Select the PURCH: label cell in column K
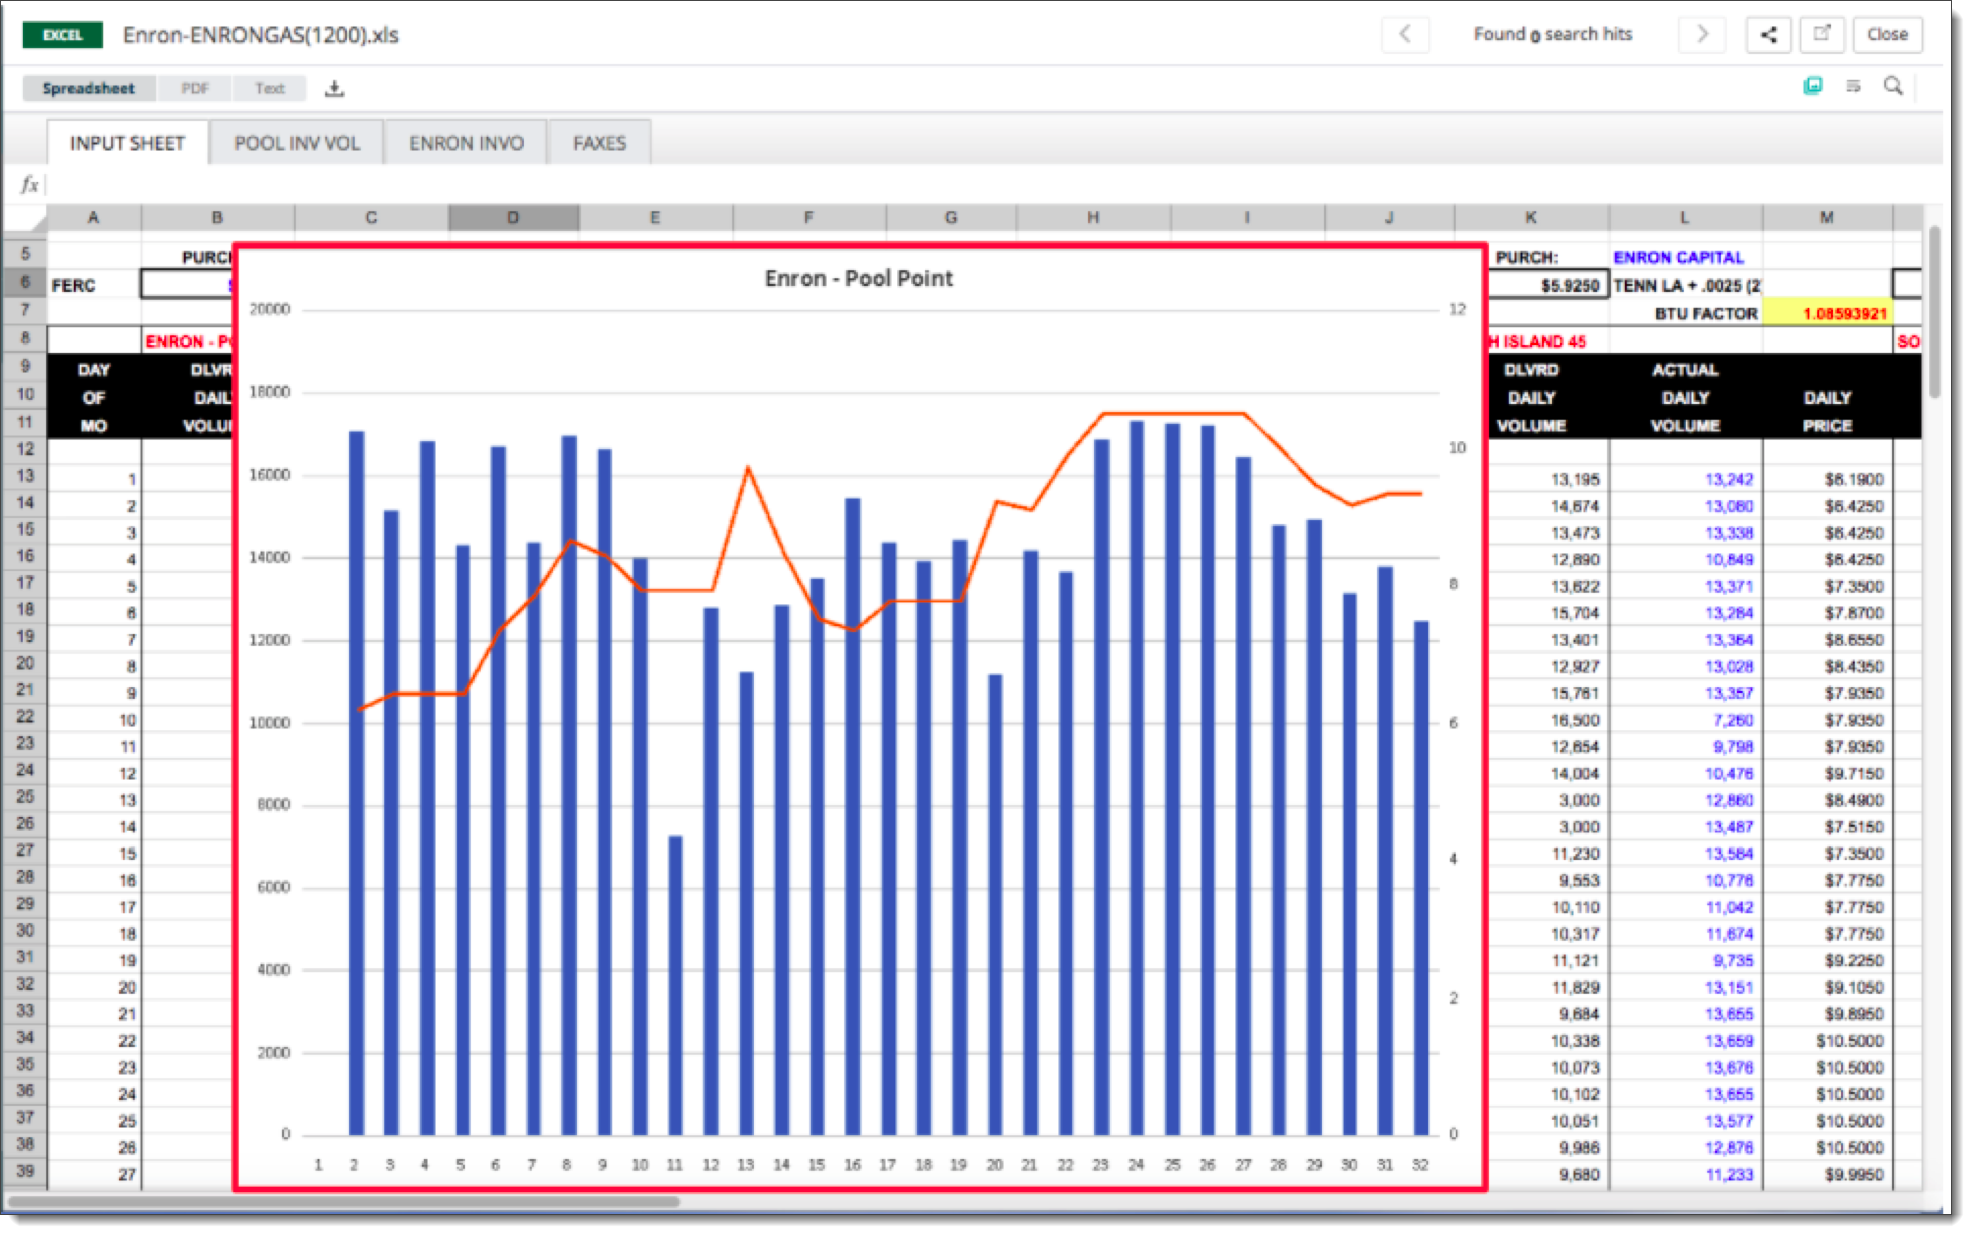1972x1235 pixels. click(1548, 257)
